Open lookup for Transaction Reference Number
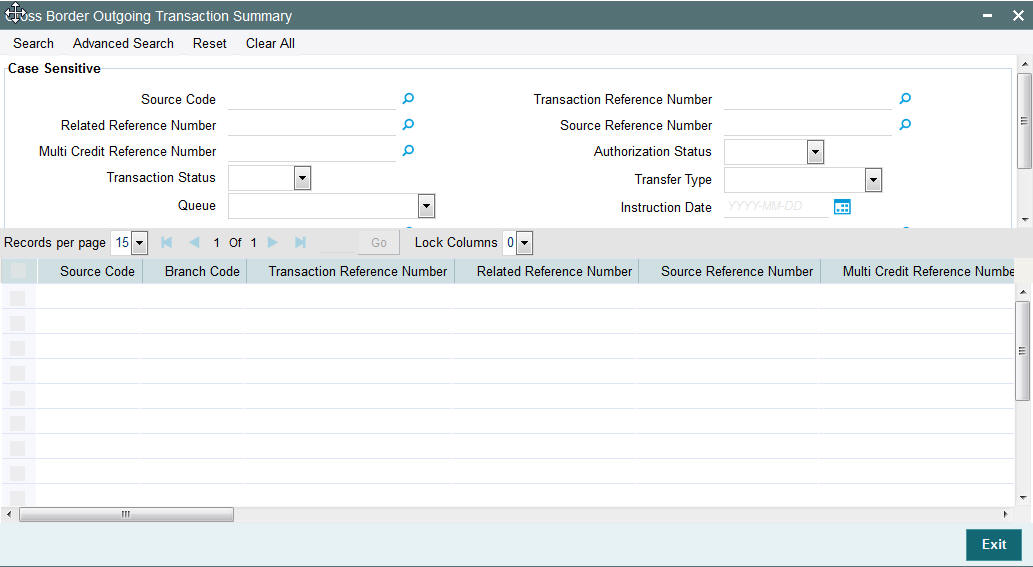Image resolution: width=1033 pixels, height=567 pixels. pos(905,99)
